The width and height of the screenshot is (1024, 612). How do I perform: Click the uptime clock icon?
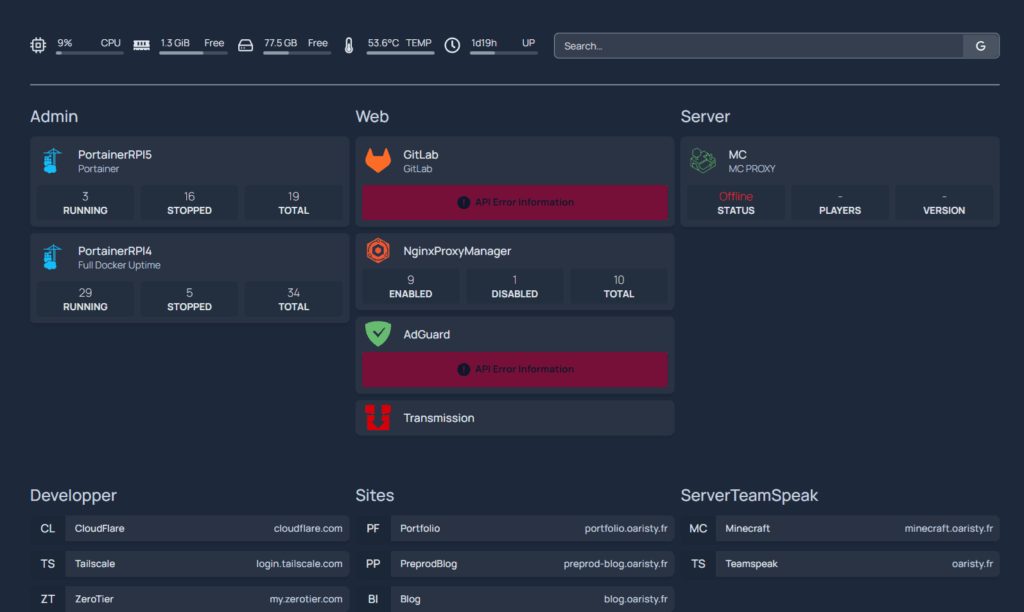(452, 45)
